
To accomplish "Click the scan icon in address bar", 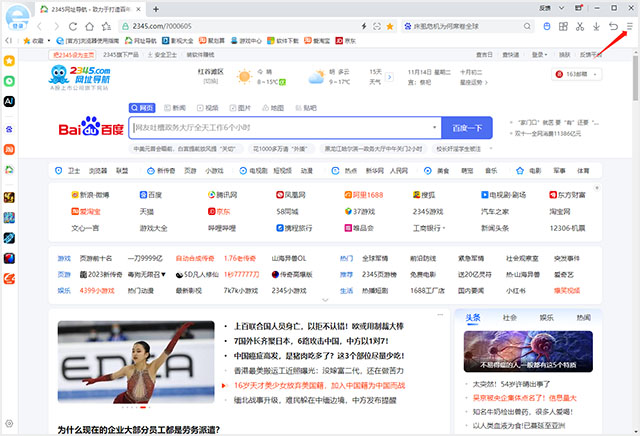I will pyautogui.click(x=377, y=27).
